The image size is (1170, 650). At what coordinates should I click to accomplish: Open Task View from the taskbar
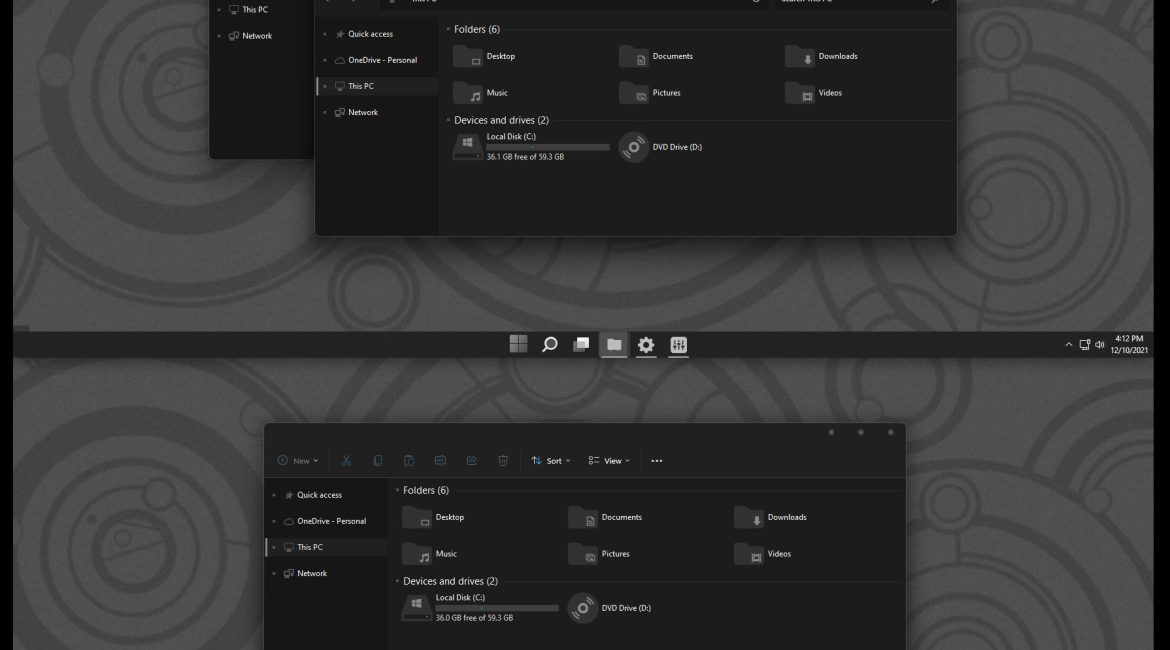click(581, 344)
